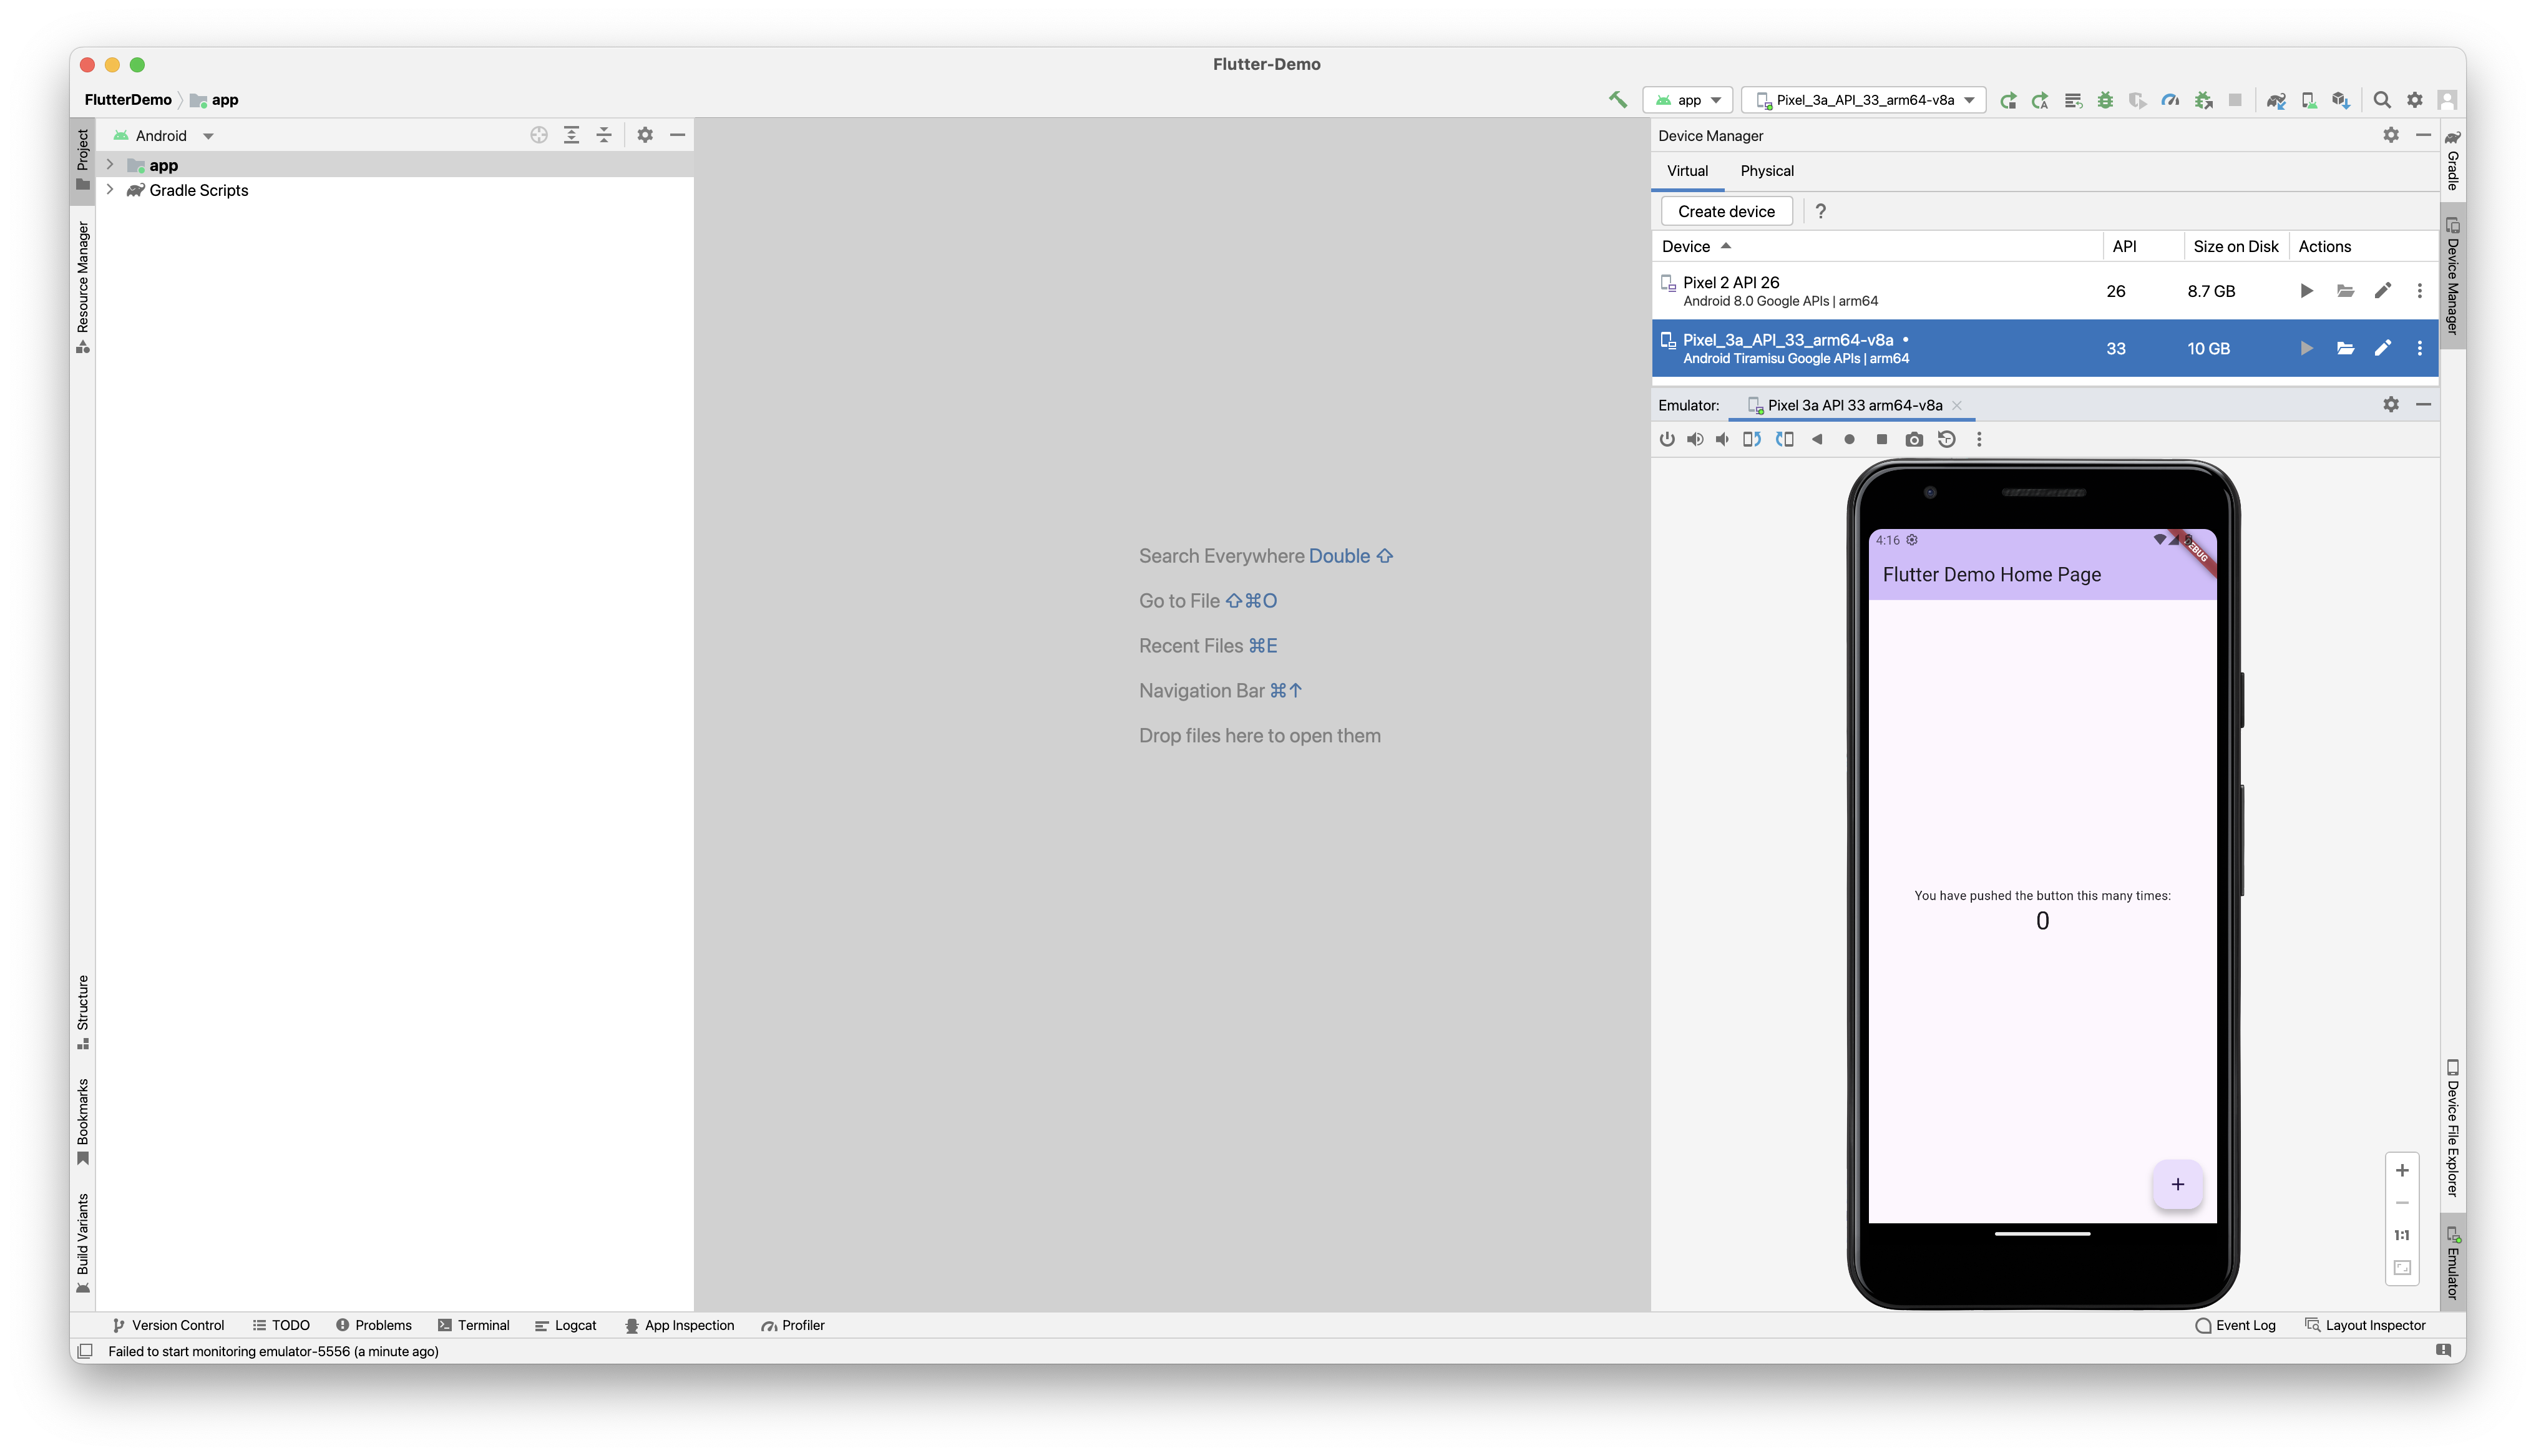Edit the Pixel_3a_API_33_arm64-v8a device

pyautogui.click(x=2383, y=349)
